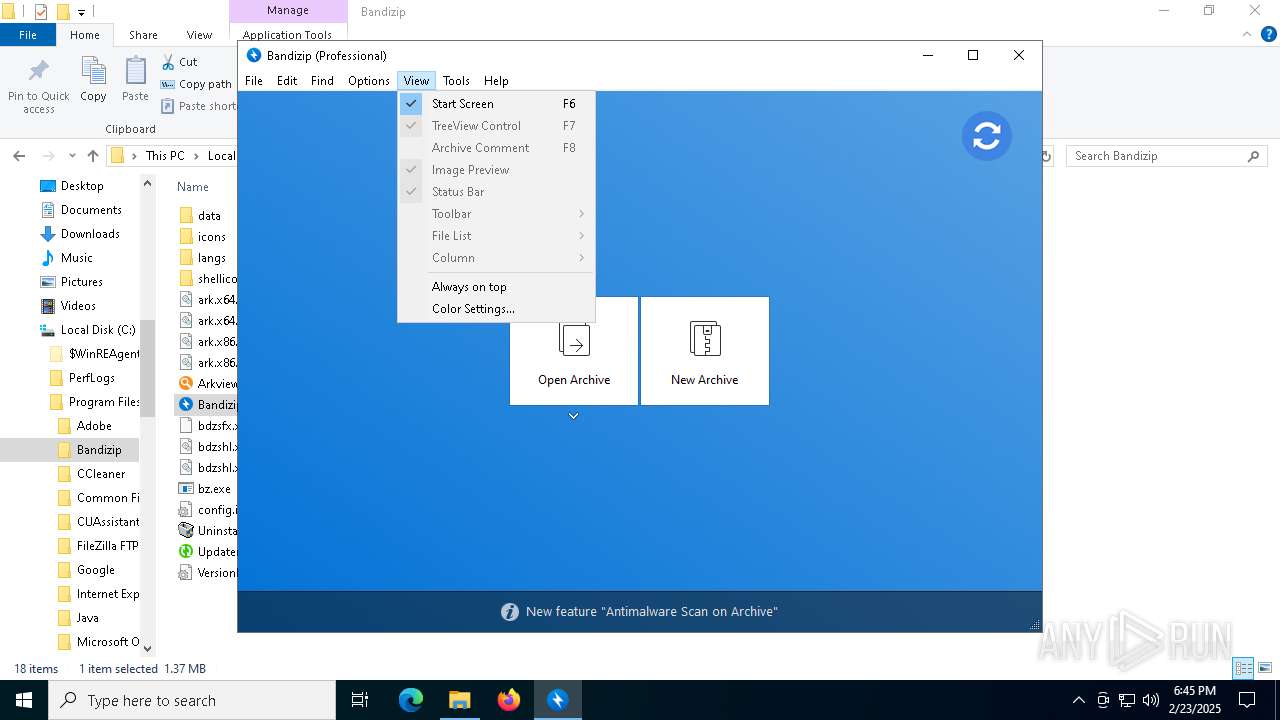Click the This PC breadcrumb in address bar
The image size is (1280, 720).
click(165, 156)
